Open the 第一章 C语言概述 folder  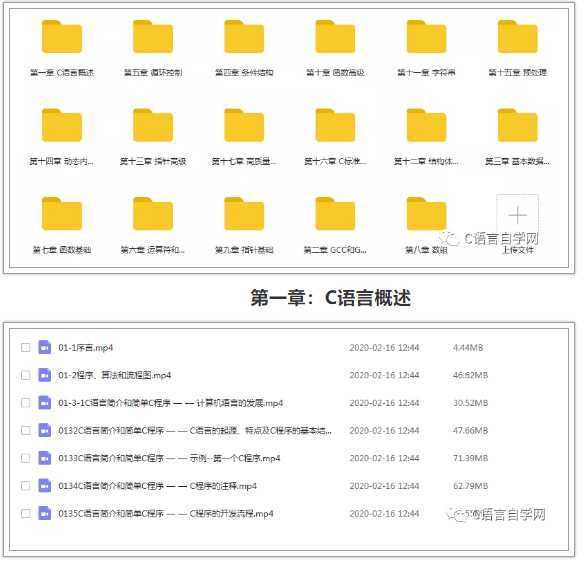pos(62,37)
